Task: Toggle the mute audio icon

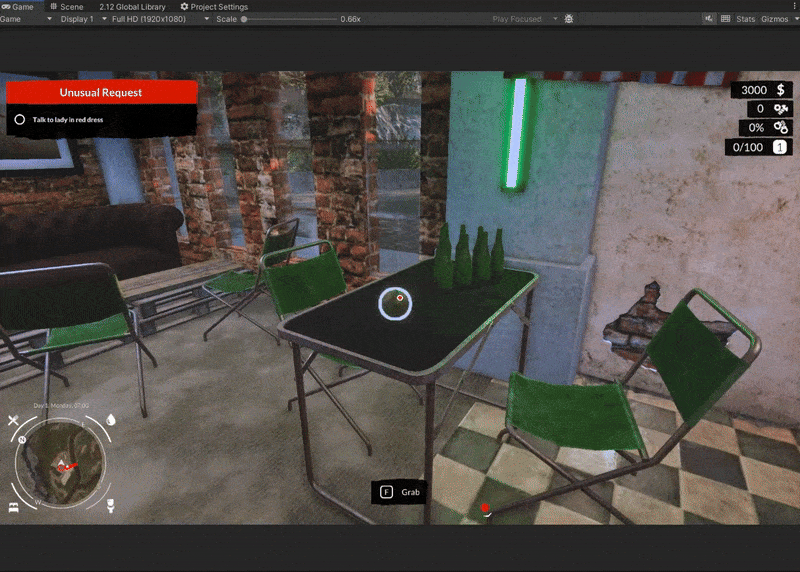Action: click(x=710, y=19)
